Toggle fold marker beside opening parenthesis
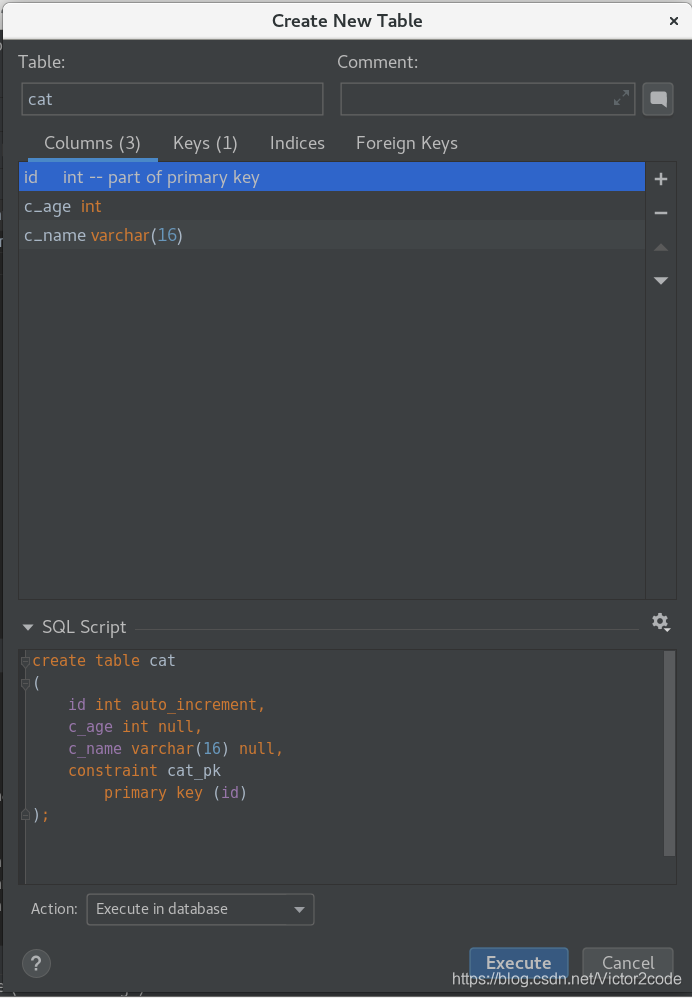 pos(25,684)
